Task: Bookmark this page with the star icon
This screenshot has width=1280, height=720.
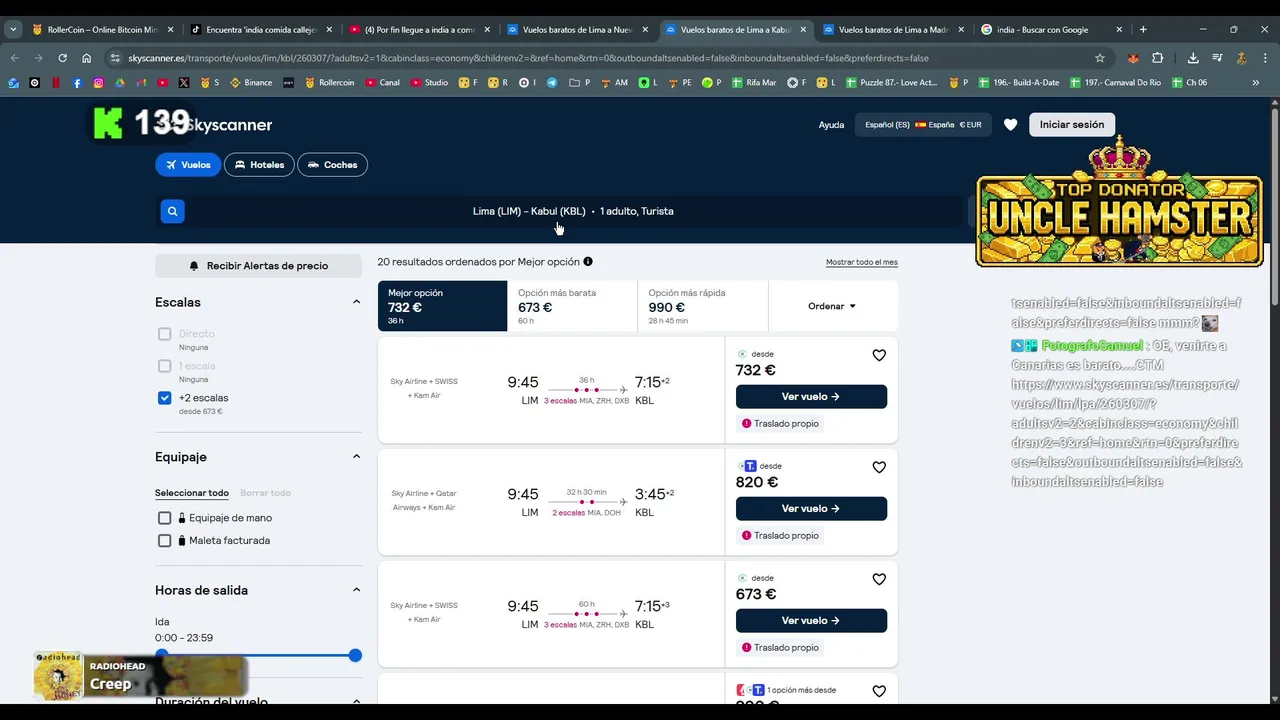Action: click(1100, 58)
